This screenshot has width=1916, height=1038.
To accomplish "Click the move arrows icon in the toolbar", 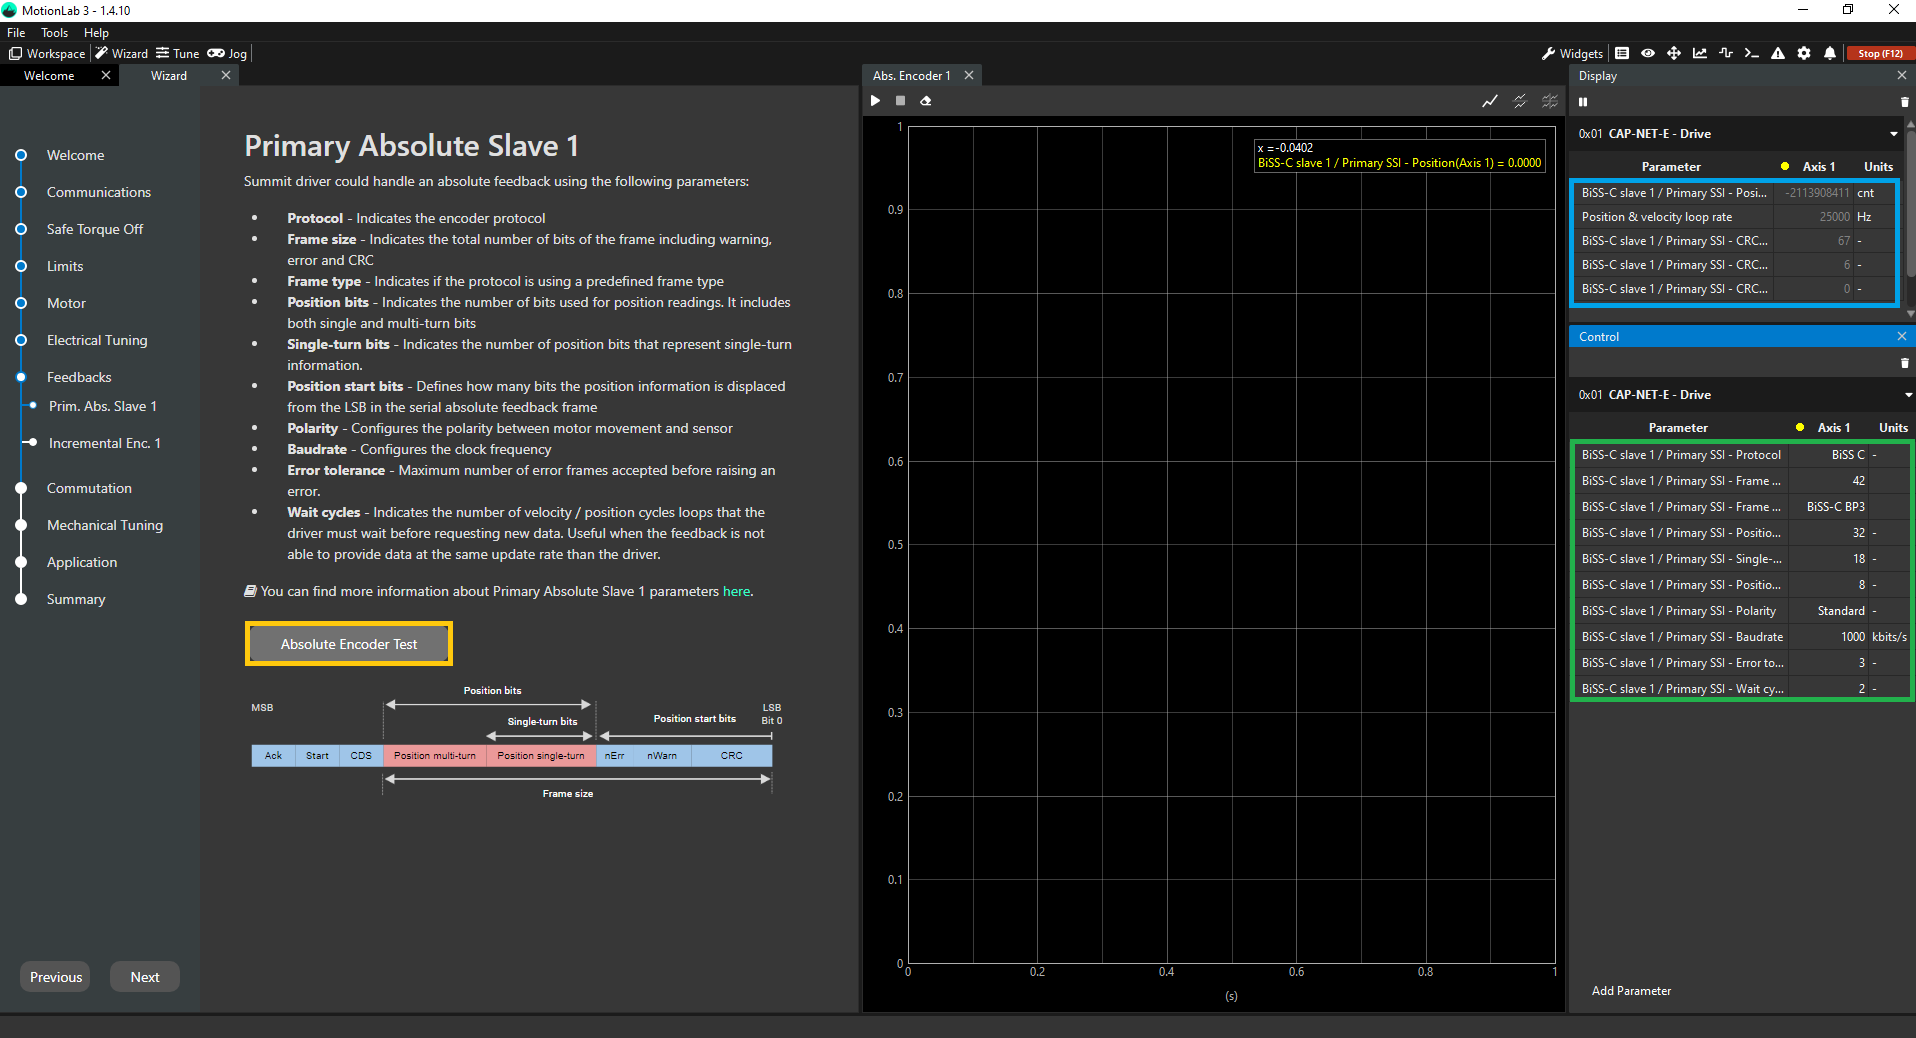I will [x=1673, y=54].
